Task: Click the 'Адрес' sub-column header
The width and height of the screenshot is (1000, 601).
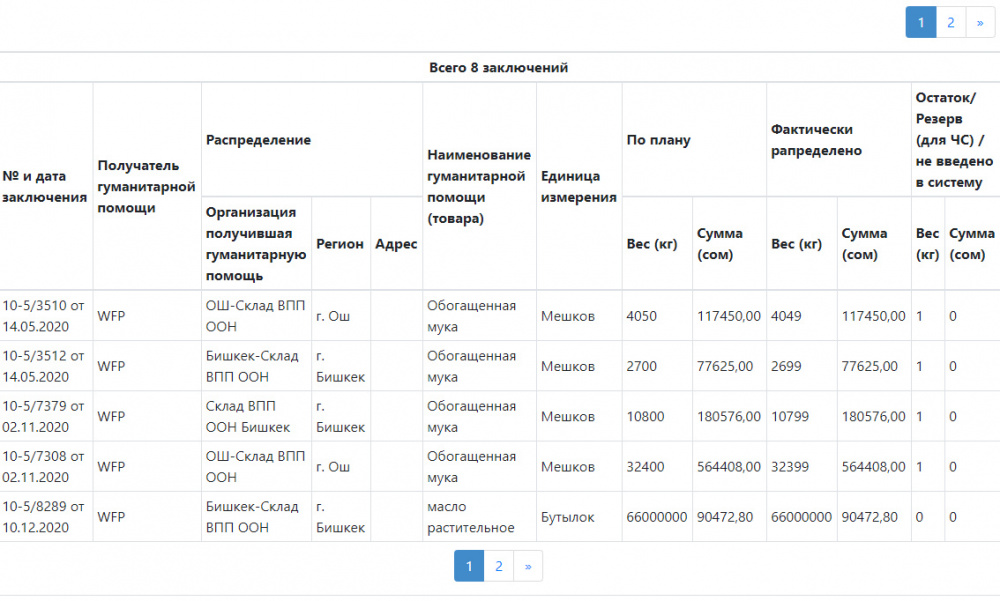Action: point(395,243)
